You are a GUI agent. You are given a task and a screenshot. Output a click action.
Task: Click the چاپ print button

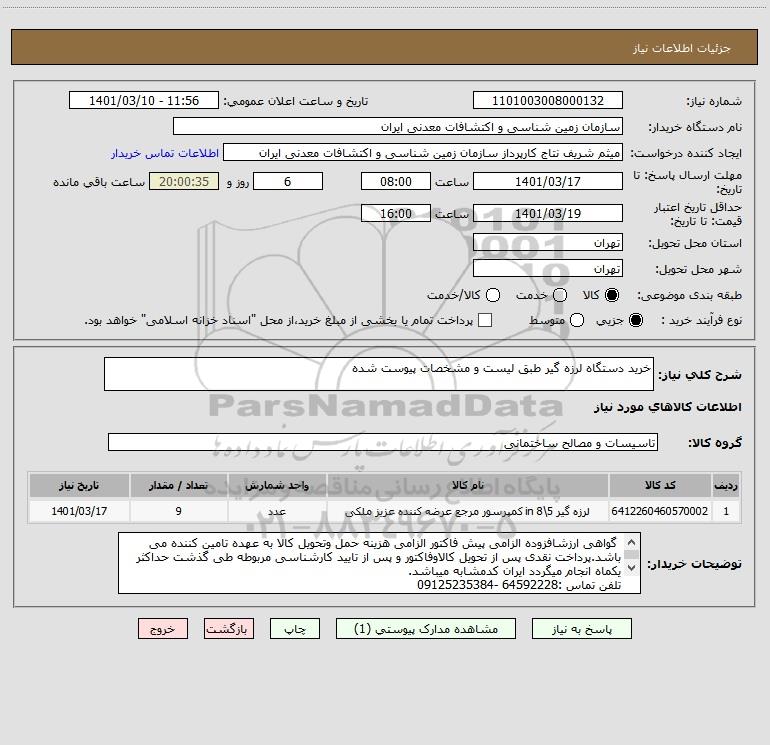tap(295, 629)
